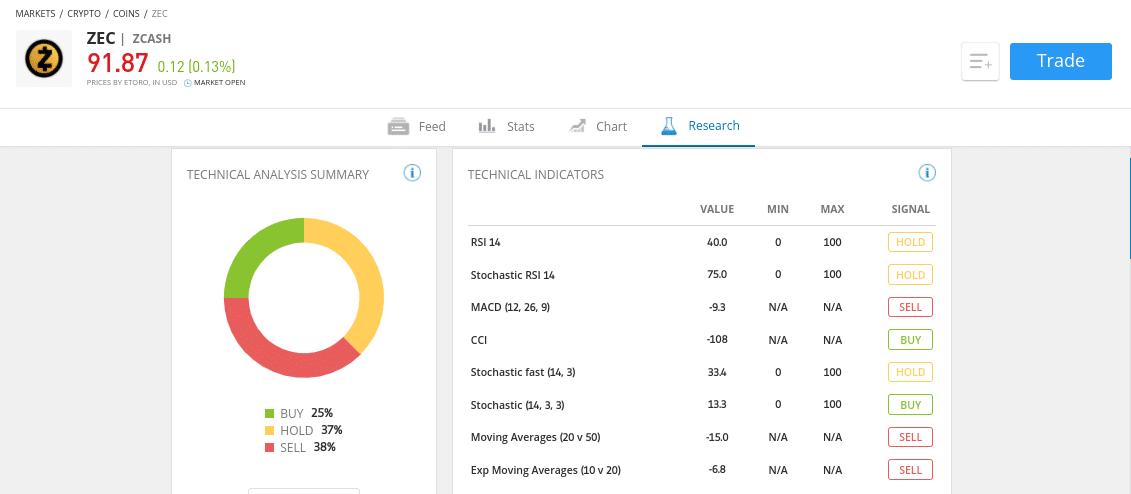The width and height of the screenshot is (1131, 494).
Task: Click the red SELL legend swatch
Action: pyautogui.click(x=270, y=448)
